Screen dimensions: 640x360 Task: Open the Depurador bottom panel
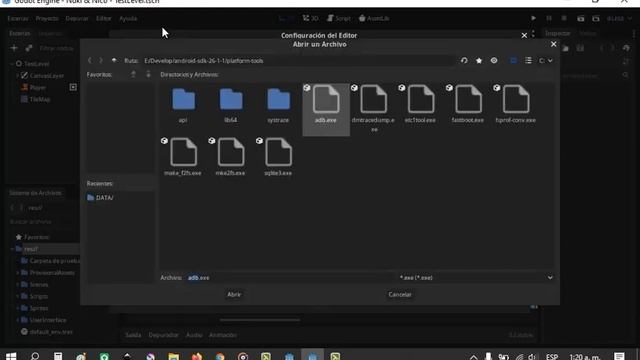[163, 335]
